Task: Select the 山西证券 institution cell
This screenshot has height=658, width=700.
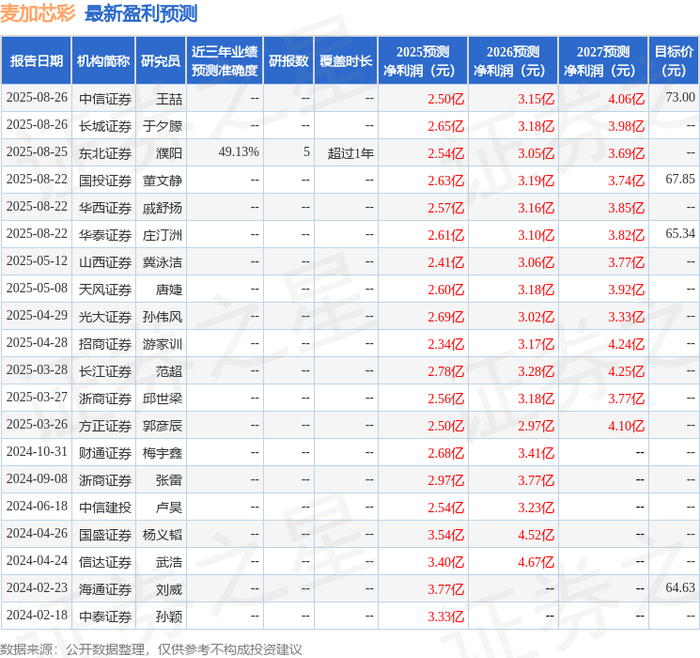Action: click(x=105, y=262)
